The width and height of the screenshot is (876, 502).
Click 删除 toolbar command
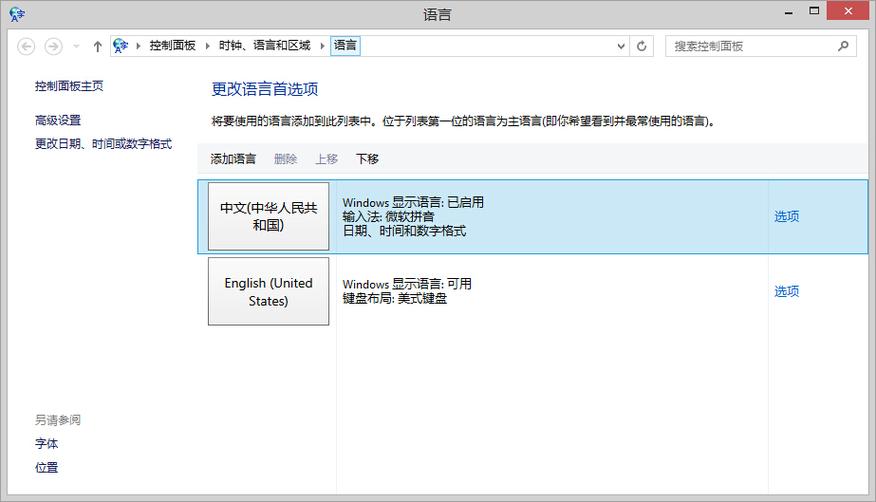pyautogui.click(x=285, y=159)
